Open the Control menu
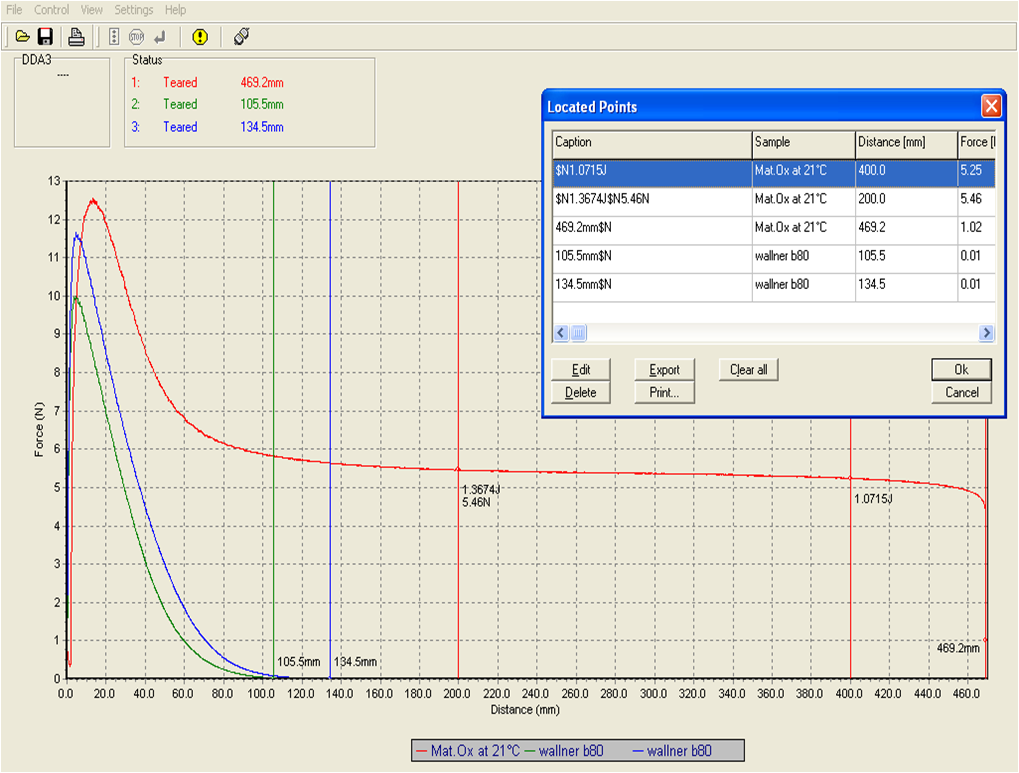This screenshot has height=773, width=1019. [x=52, y=10]
